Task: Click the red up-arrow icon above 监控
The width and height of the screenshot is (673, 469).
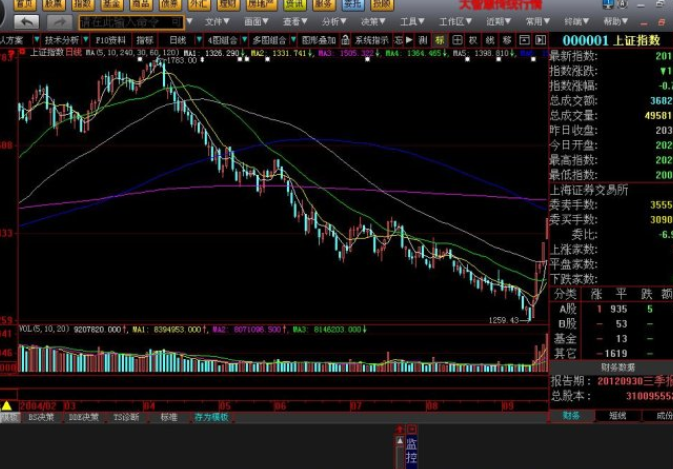Action: point(400,429)
